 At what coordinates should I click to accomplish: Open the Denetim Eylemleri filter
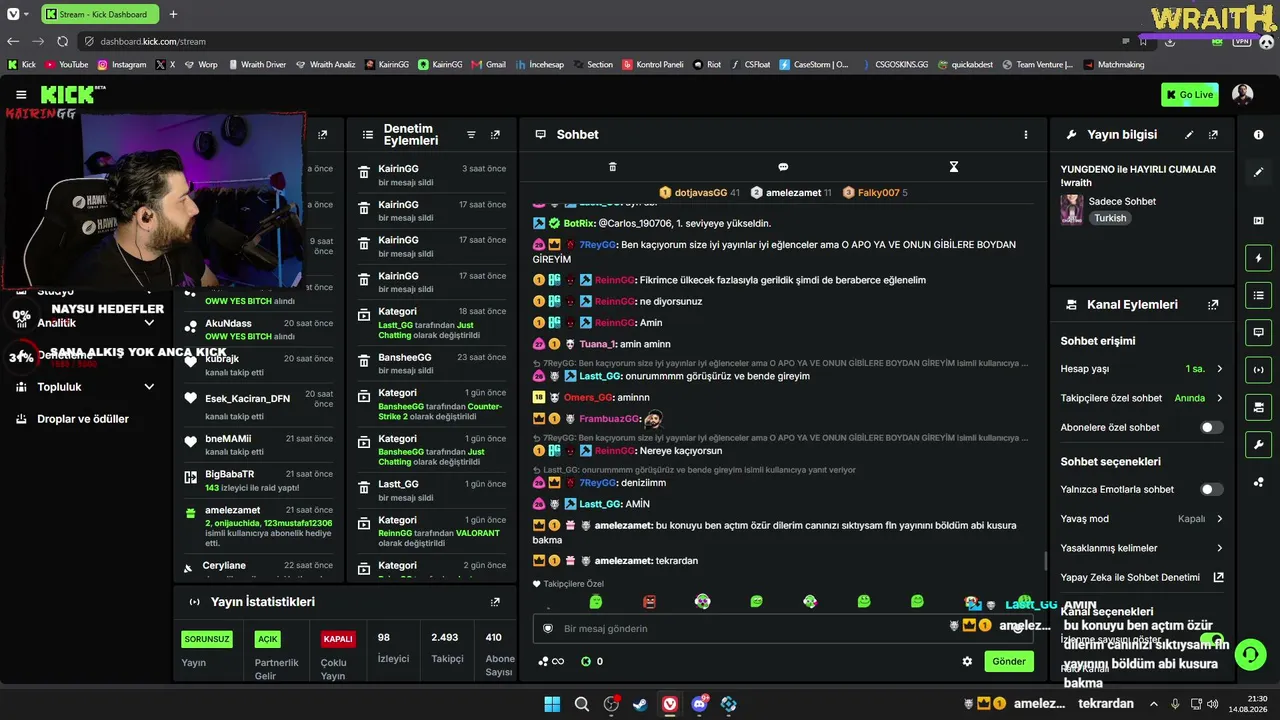[471, 134]
